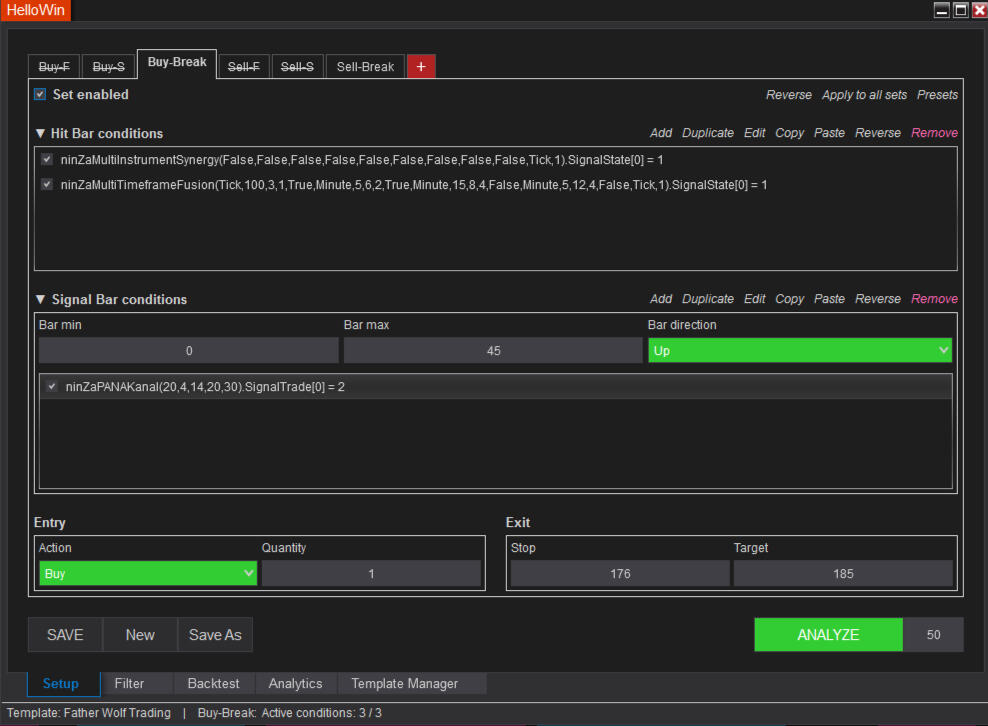988x726 pixels.
Task: Collapse the Signal Bar conditions section
Action: (x=40, y=299)
